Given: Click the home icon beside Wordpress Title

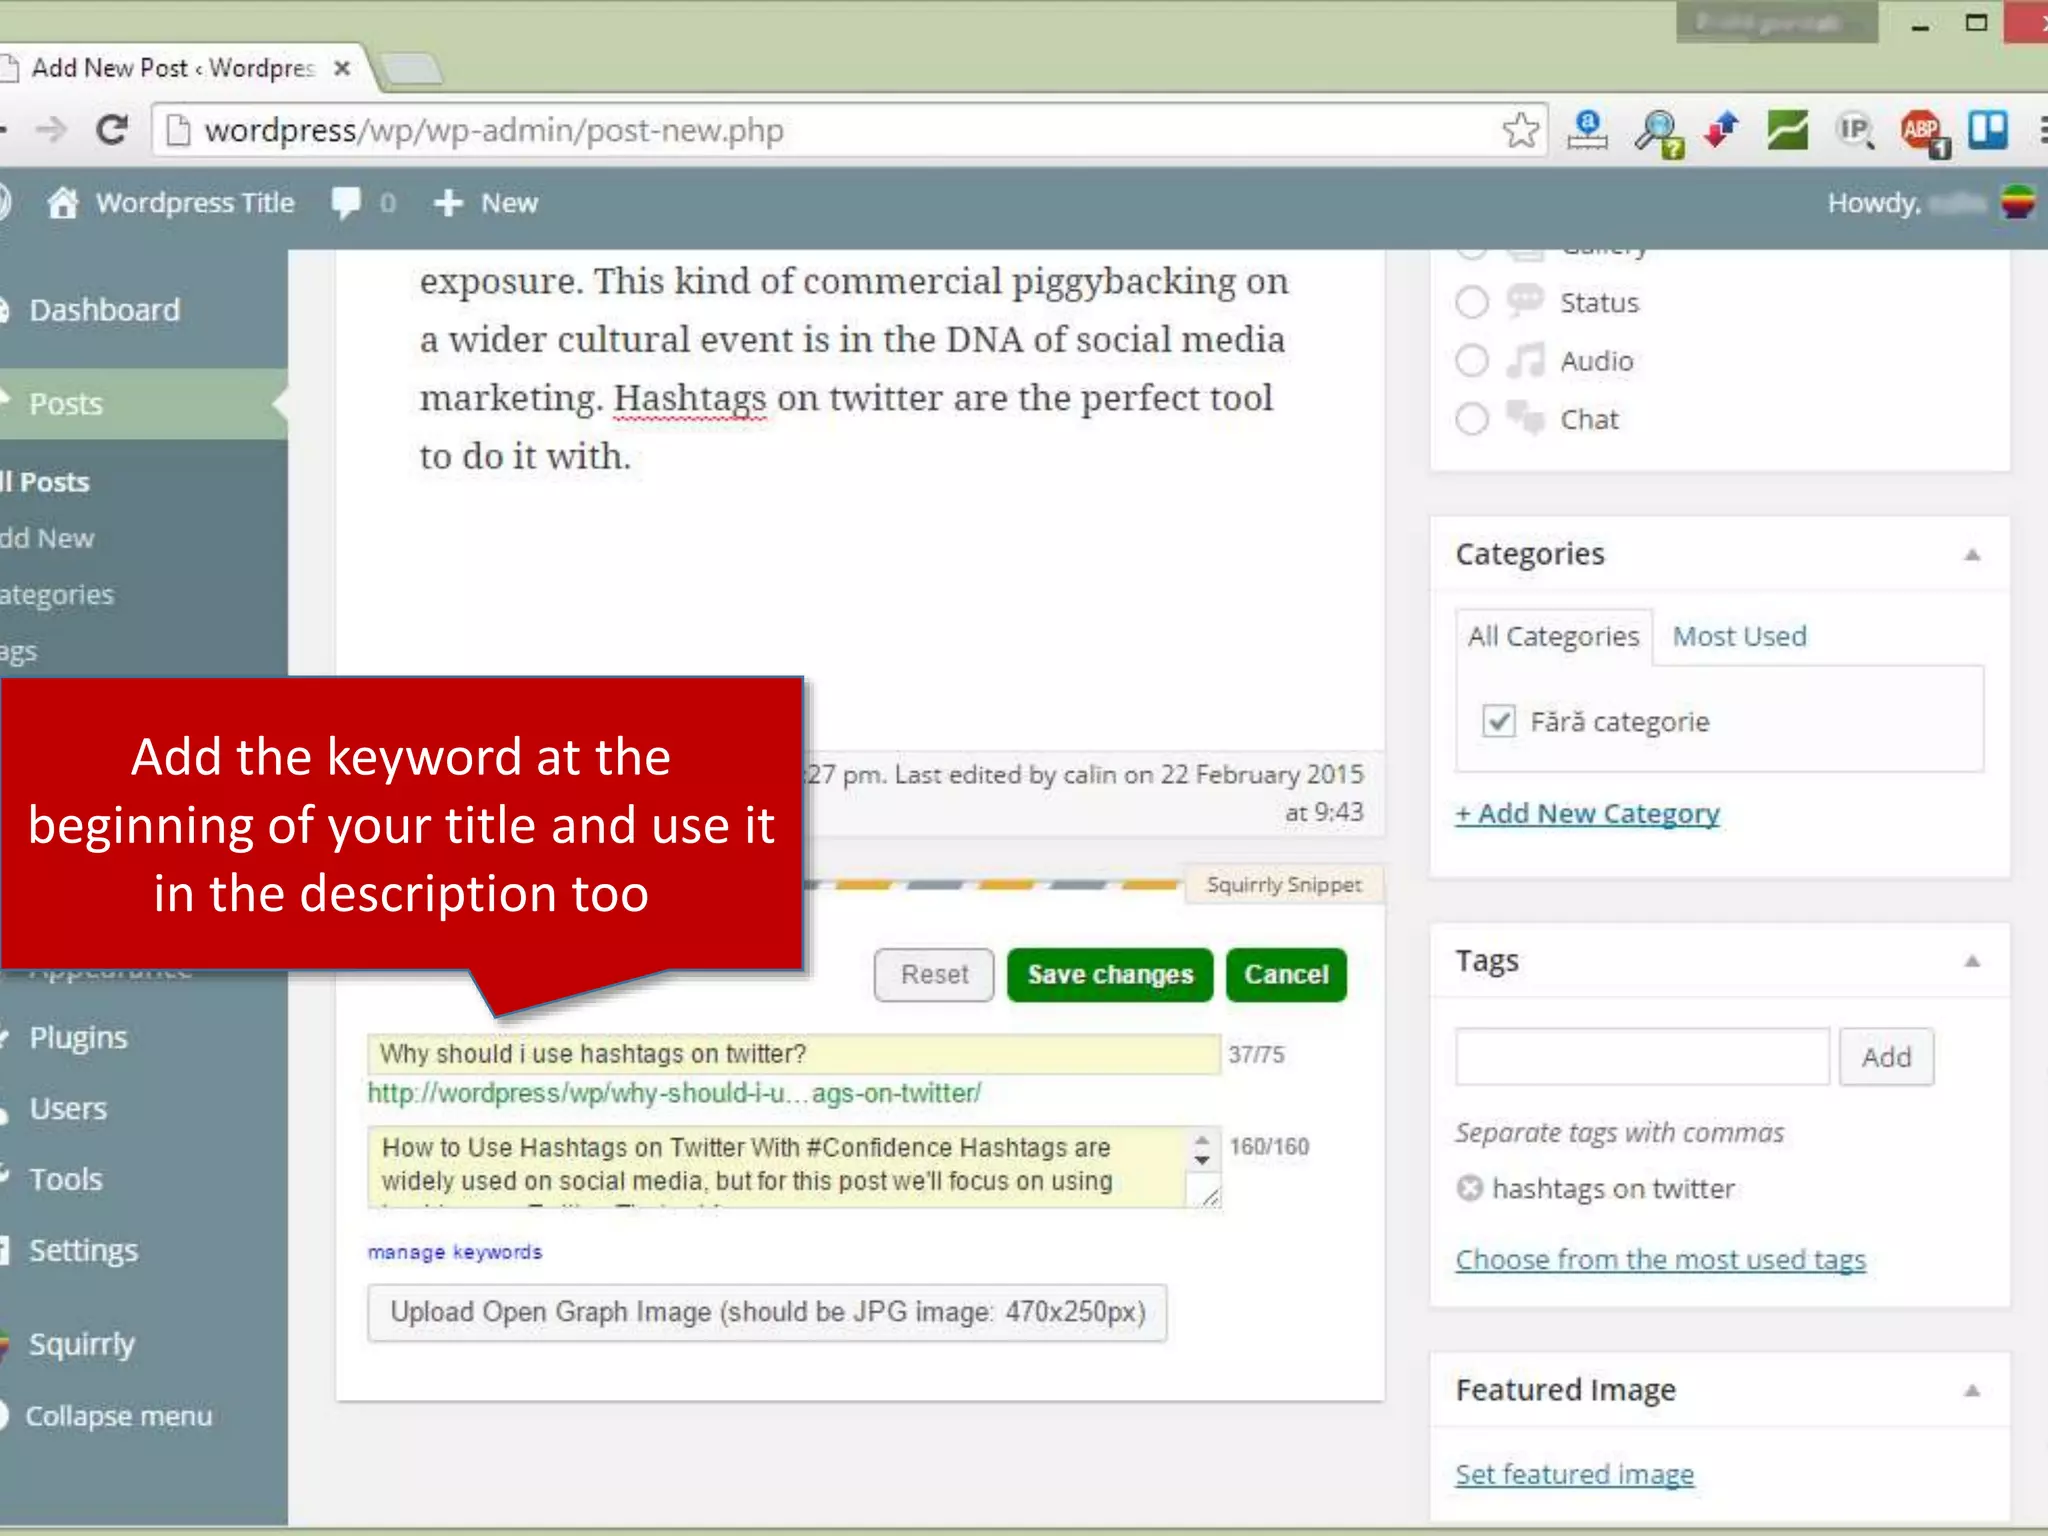Looking at the screenshot, I should click(62, 203).
